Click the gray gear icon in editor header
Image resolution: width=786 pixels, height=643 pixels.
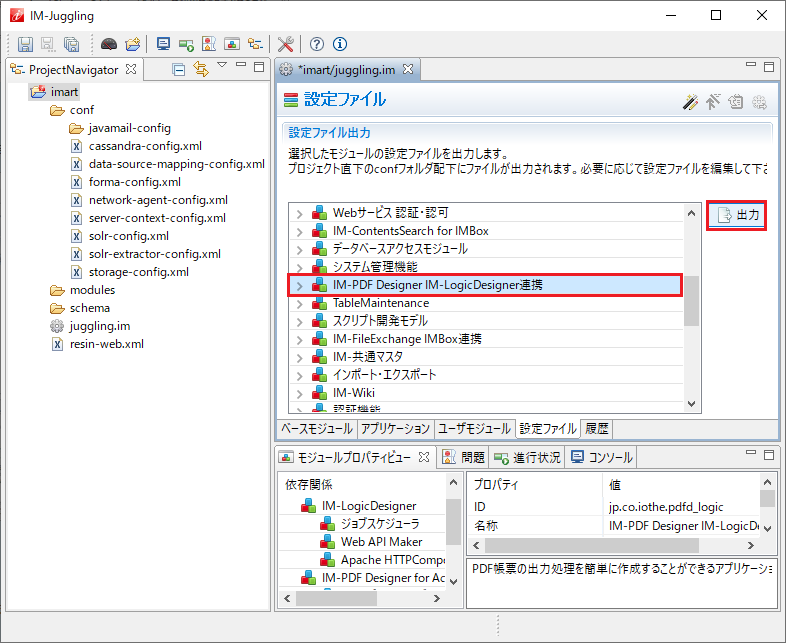(759, 102)
